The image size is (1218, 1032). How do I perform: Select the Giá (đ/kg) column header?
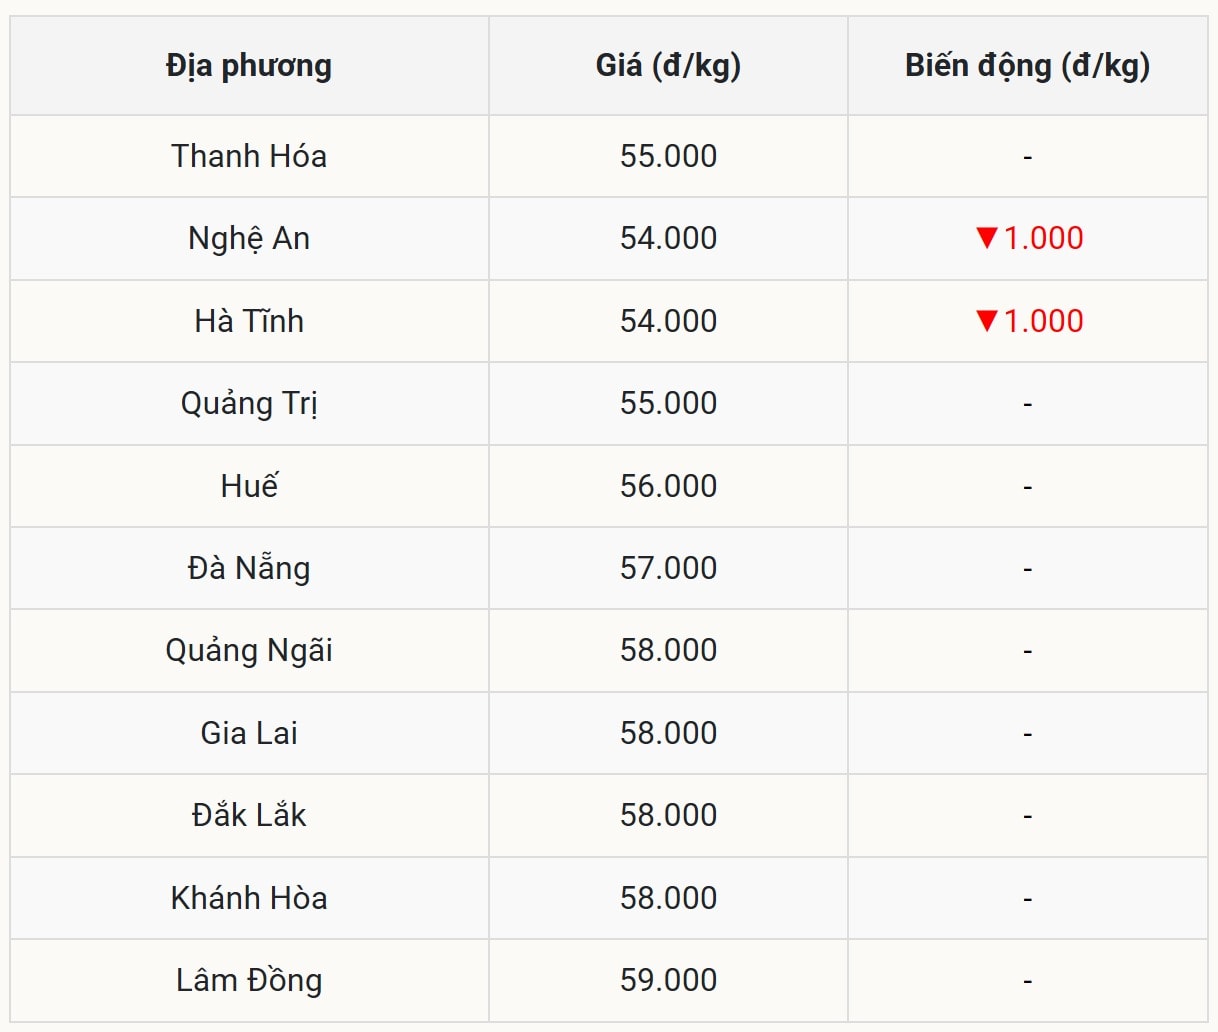tap(668, 66)
